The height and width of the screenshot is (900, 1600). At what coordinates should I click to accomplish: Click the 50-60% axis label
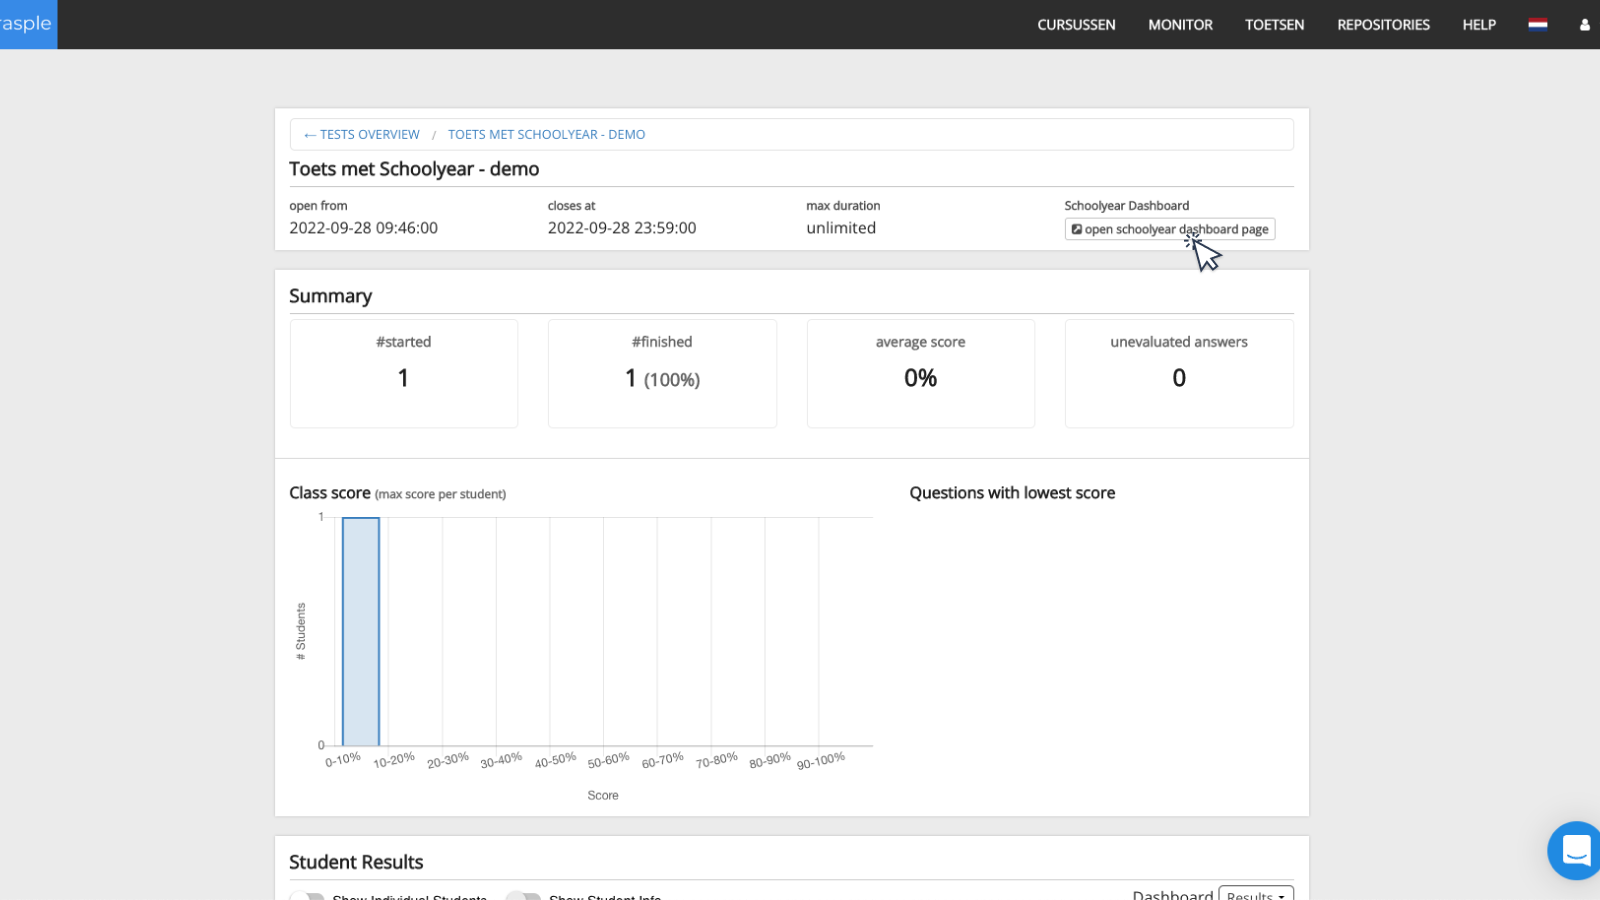coord(608,761)
